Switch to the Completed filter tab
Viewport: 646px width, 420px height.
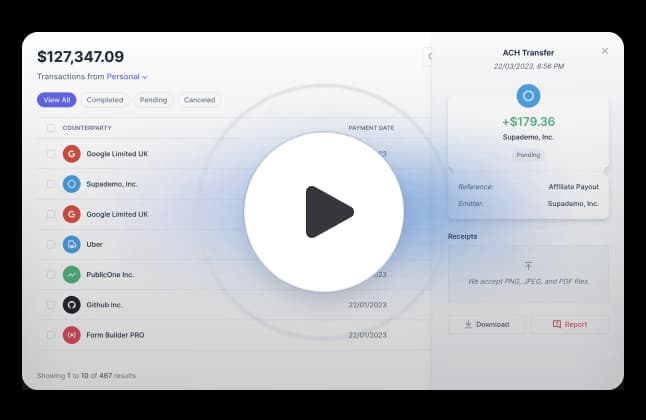tap(105, 100)
